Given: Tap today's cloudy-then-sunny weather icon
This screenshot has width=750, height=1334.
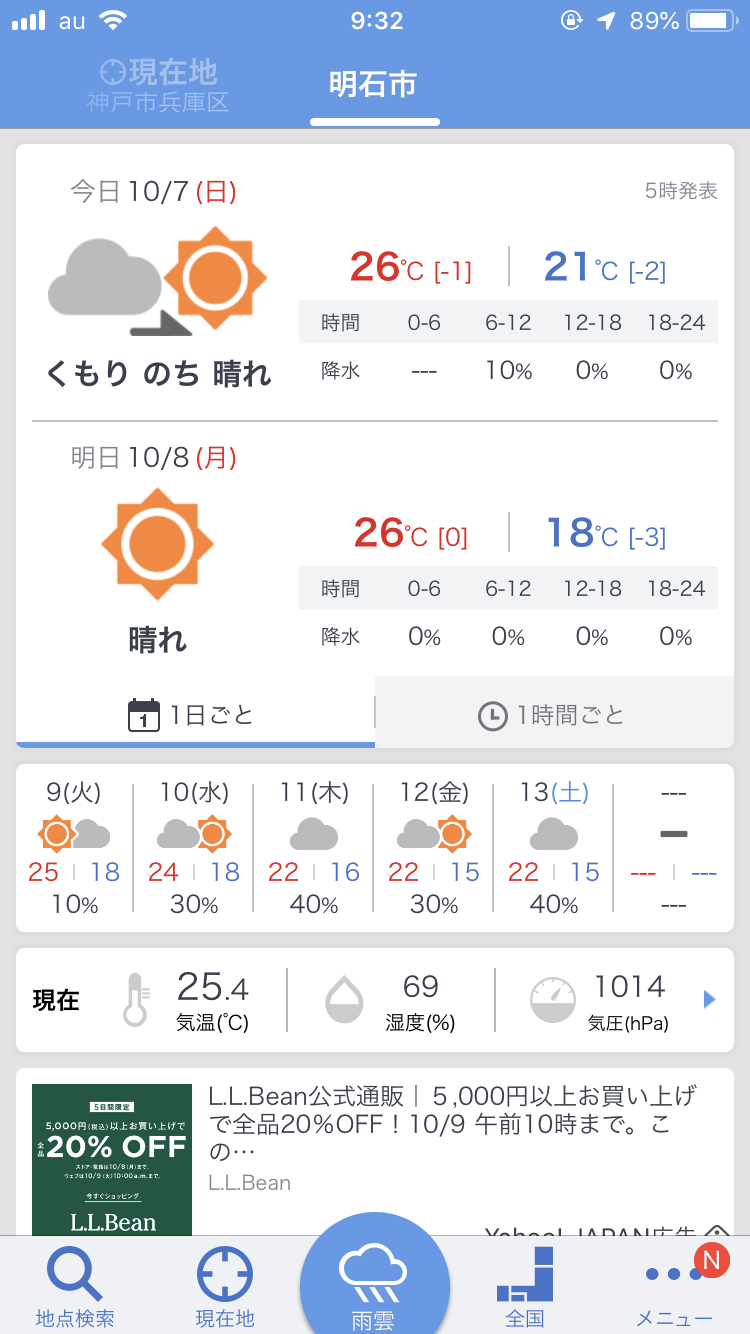Looking at the screenshot, I should tap(157, 284).
